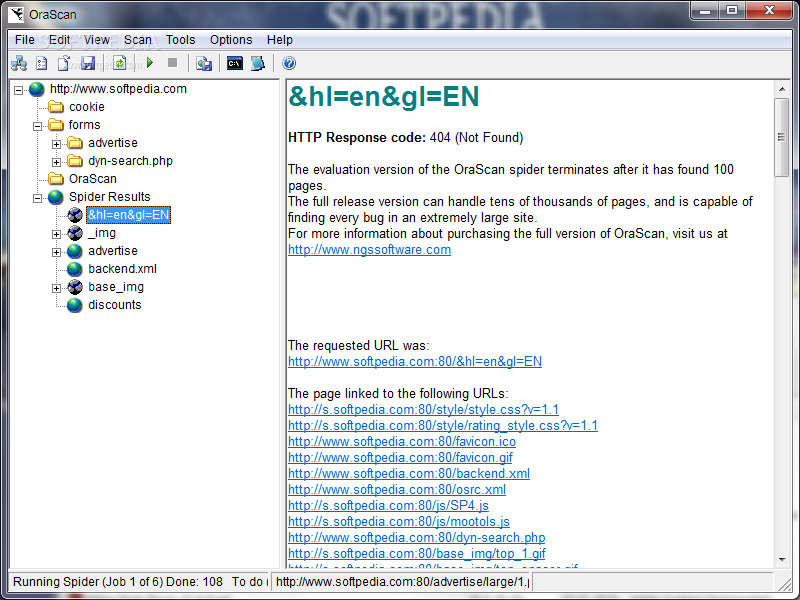
Task: Expand the base_img spider result
Action: click(x=57, y=288)
